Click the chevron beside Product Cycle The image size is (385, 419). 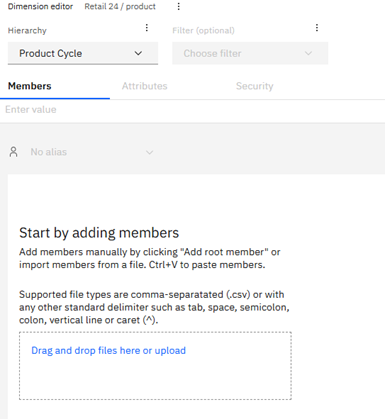[x=138, y=53]
